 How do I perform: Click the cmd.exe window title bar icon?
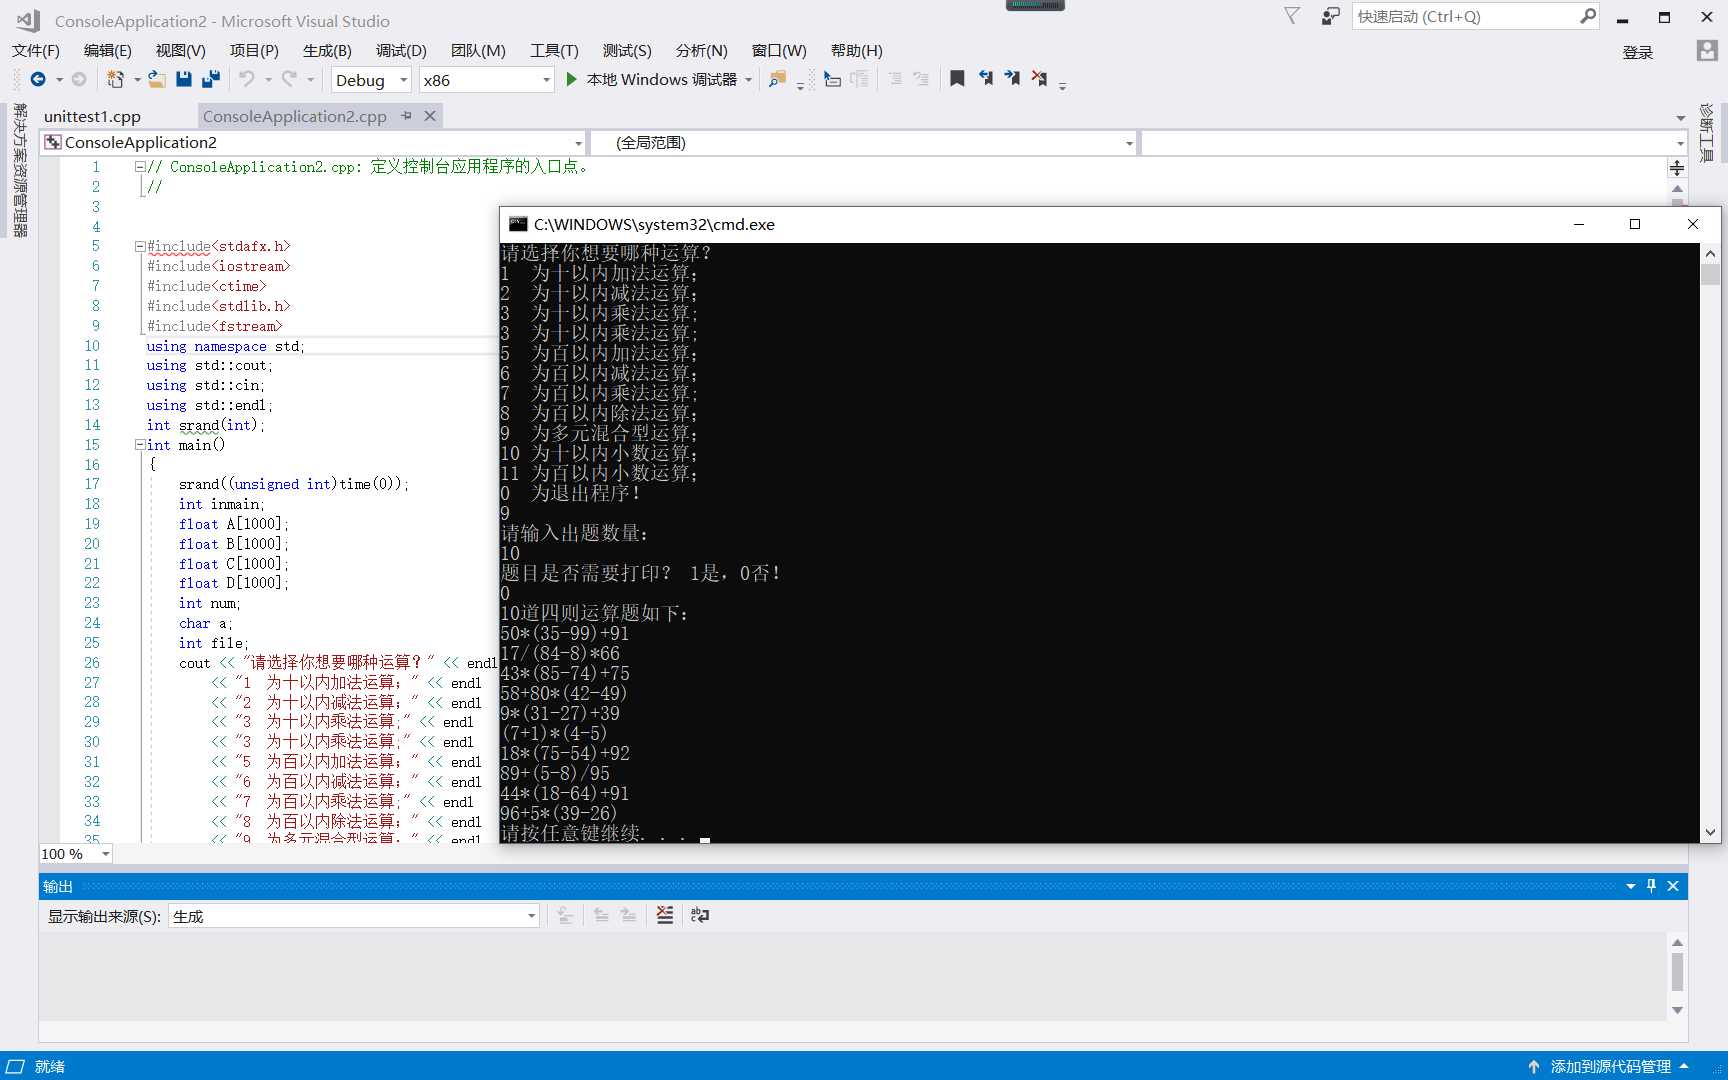(x=517, y=224)
